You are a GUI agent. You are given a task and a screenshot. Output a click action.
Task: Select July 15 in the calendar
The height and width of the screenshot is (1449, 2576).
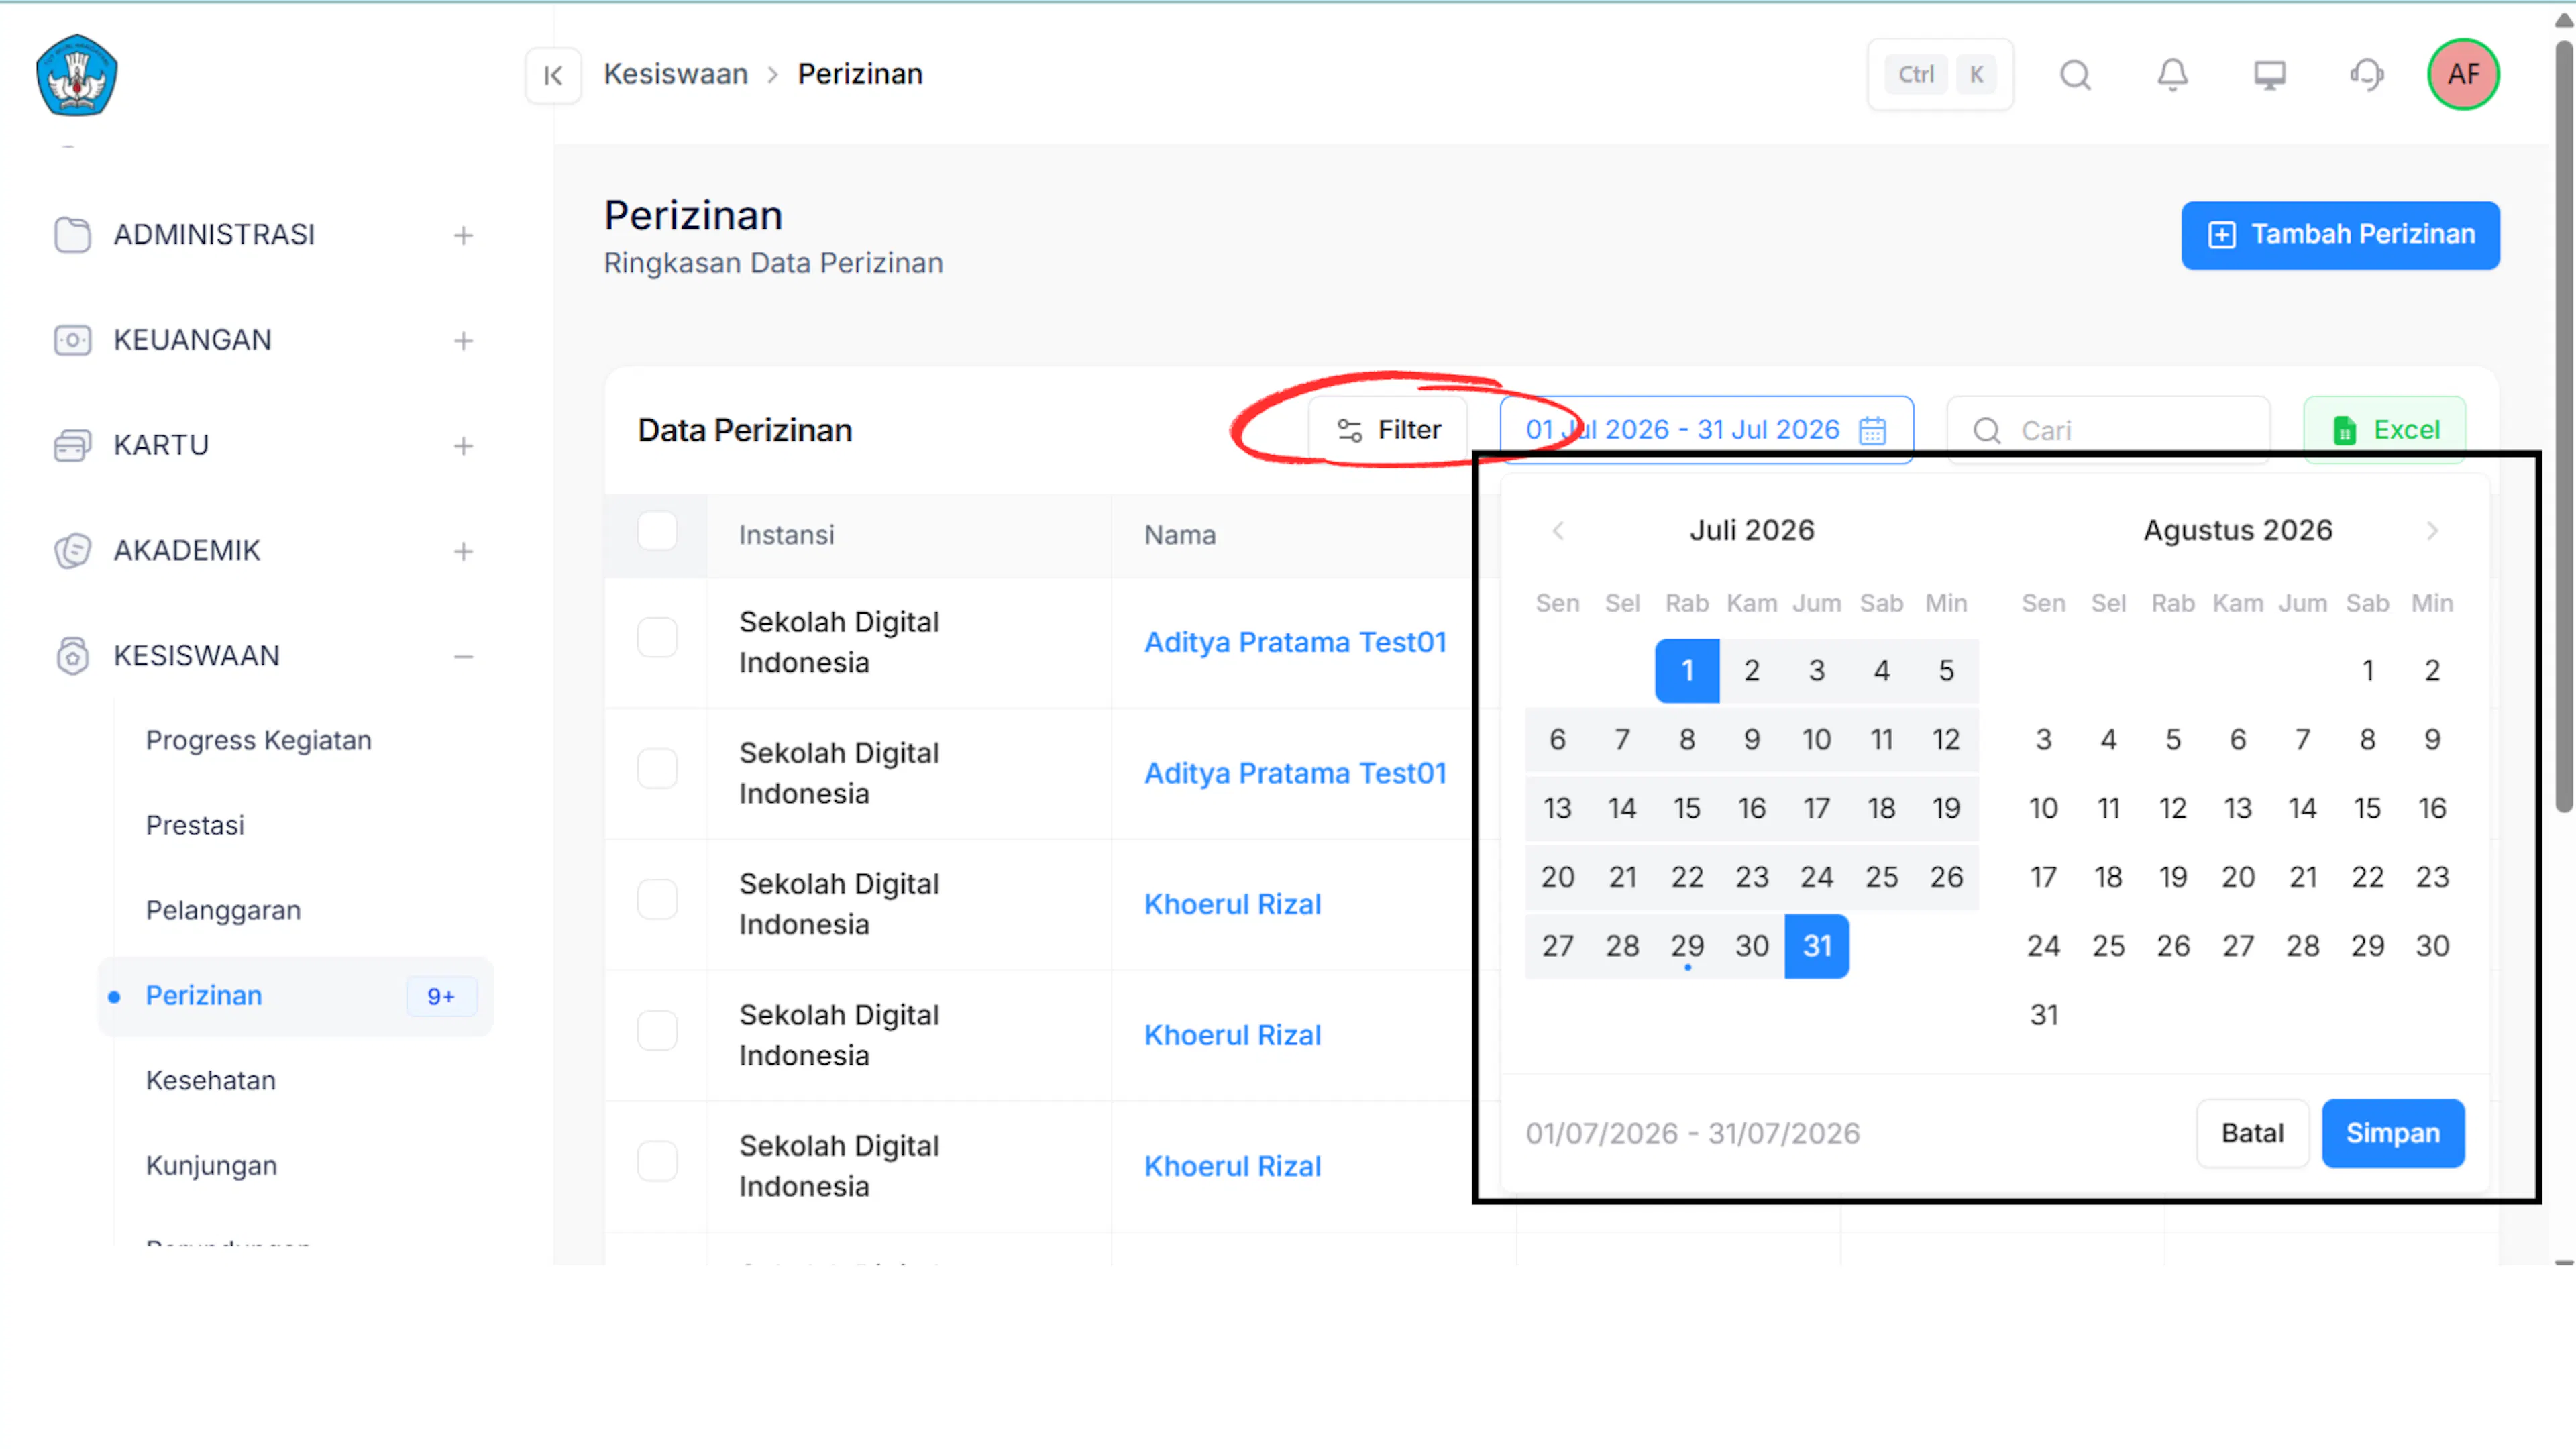[x=1687, y=808]
